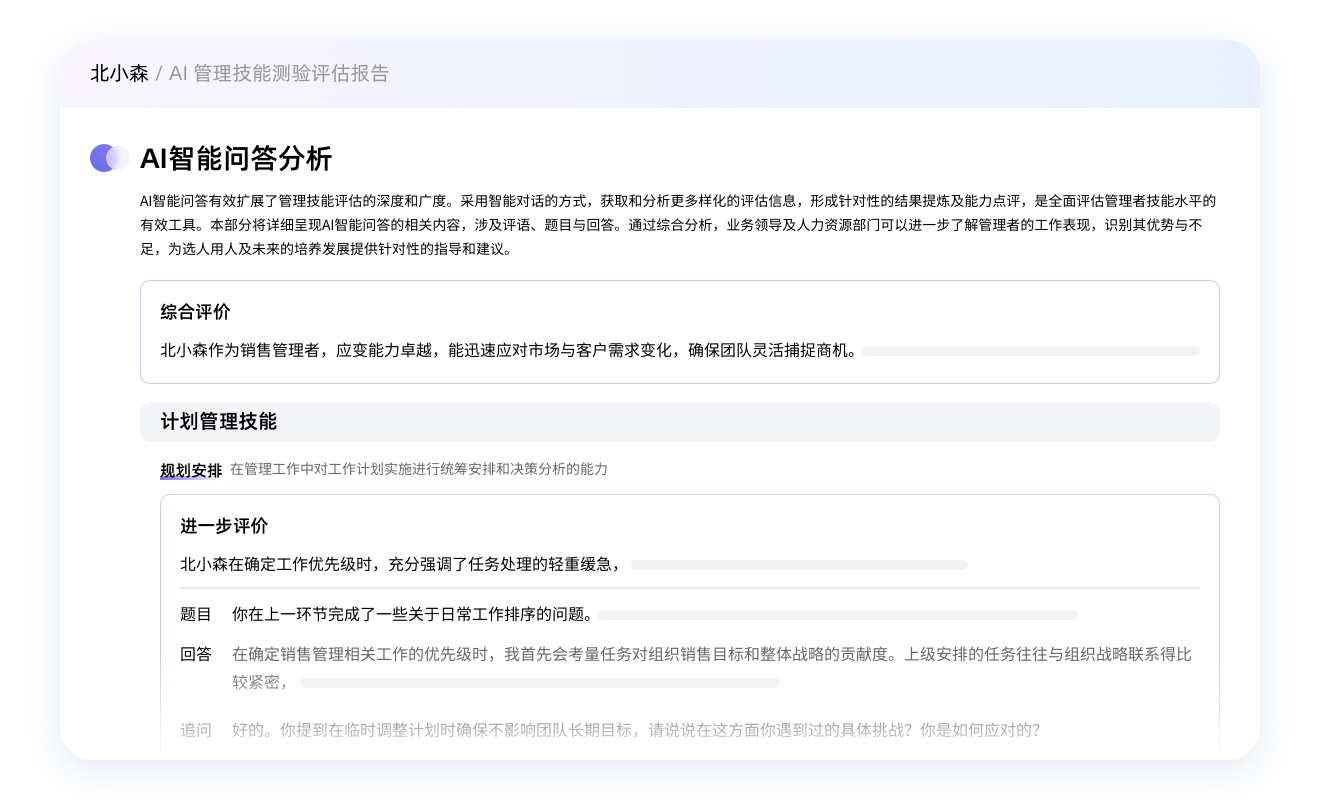Screen dimensions: 1320x800
Task: Collapse the 计划管理技能 section header
Action: point(679,422)
